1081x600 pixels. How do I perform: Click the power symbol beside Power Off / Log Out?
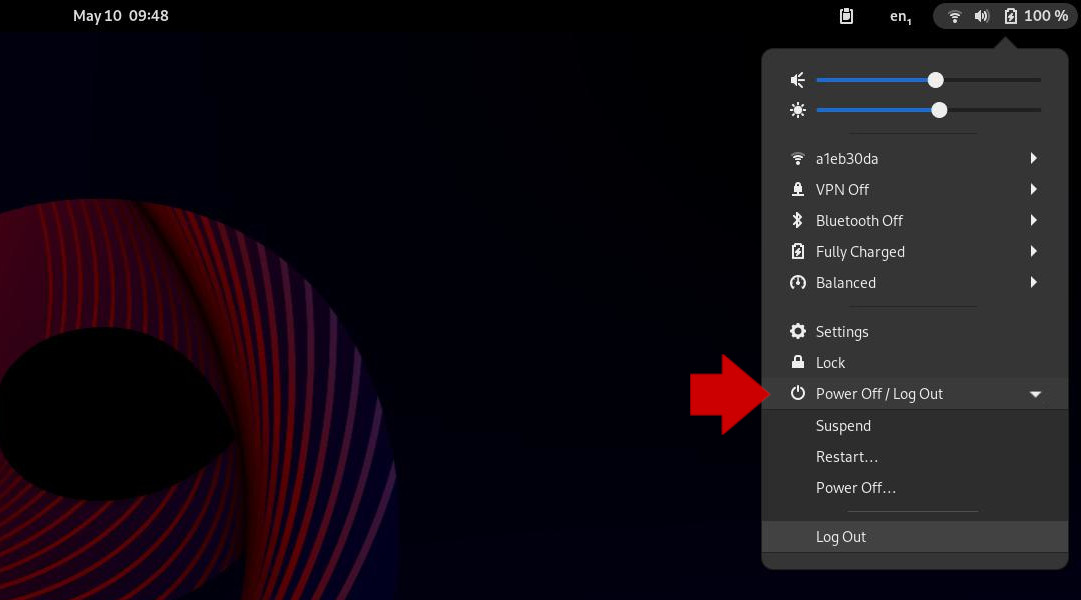click(x=797, y=393)
